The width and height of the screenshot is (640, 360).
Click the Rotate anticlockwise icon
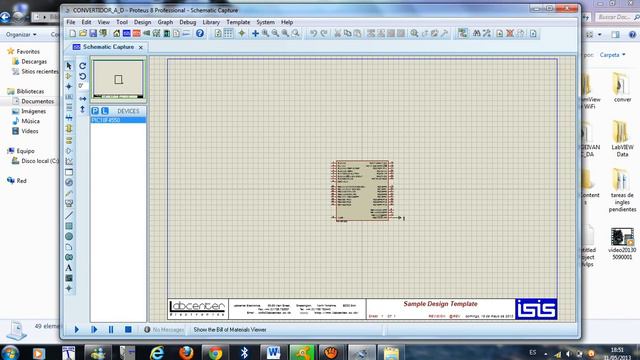tap(82, 76)
